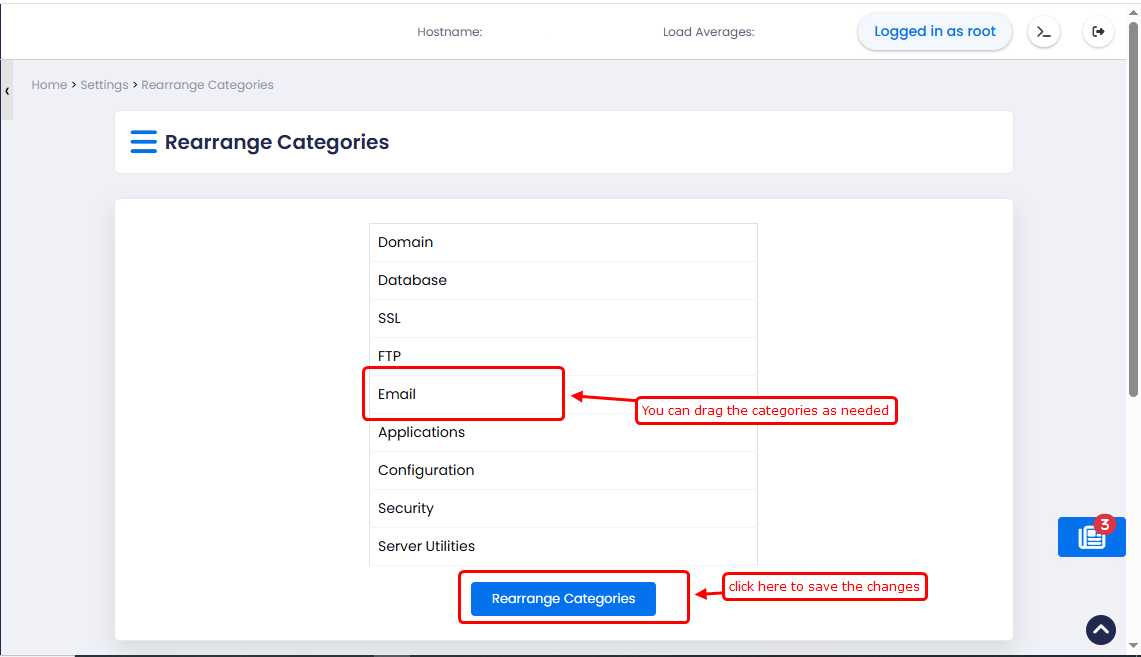Open the news feed icon with badge 3

coord(1092,537)
